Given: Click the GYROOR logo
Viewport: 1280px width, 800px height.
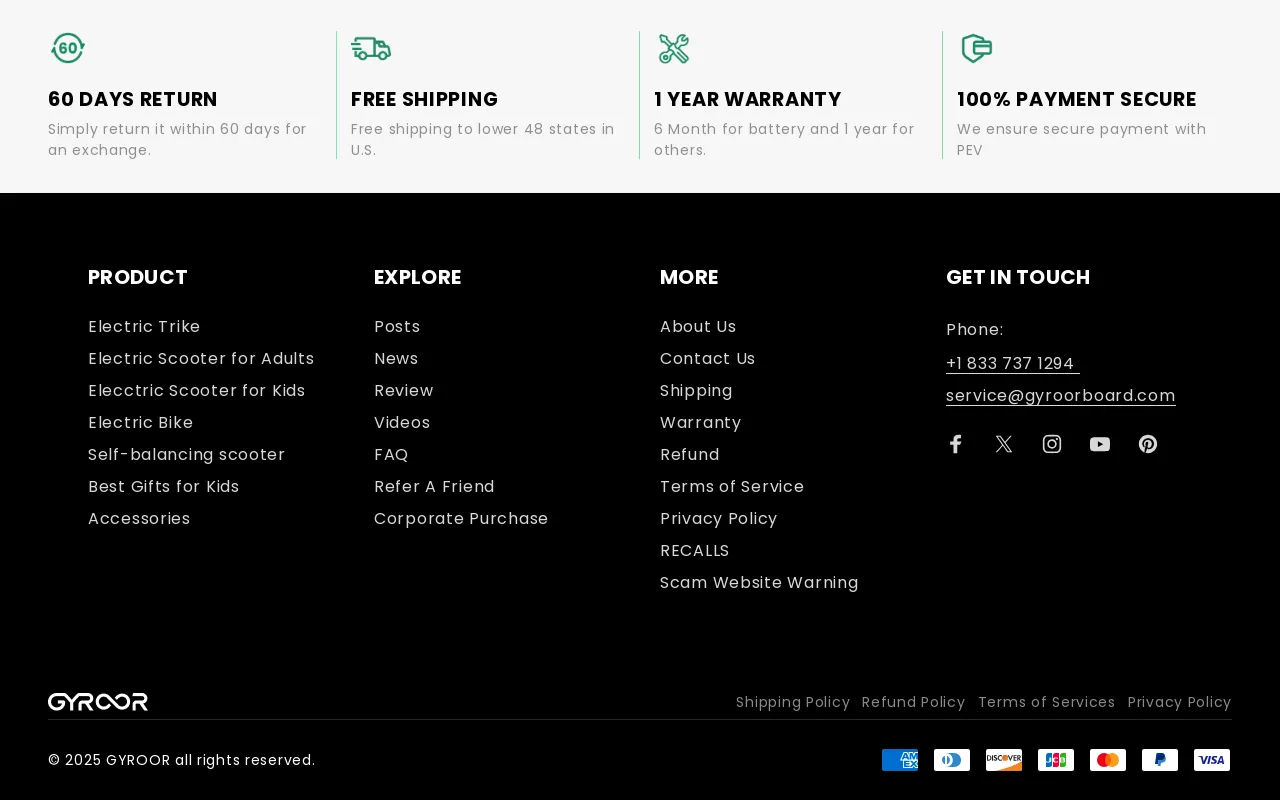Looking at the screenshot, I should (x=98, y=701).
